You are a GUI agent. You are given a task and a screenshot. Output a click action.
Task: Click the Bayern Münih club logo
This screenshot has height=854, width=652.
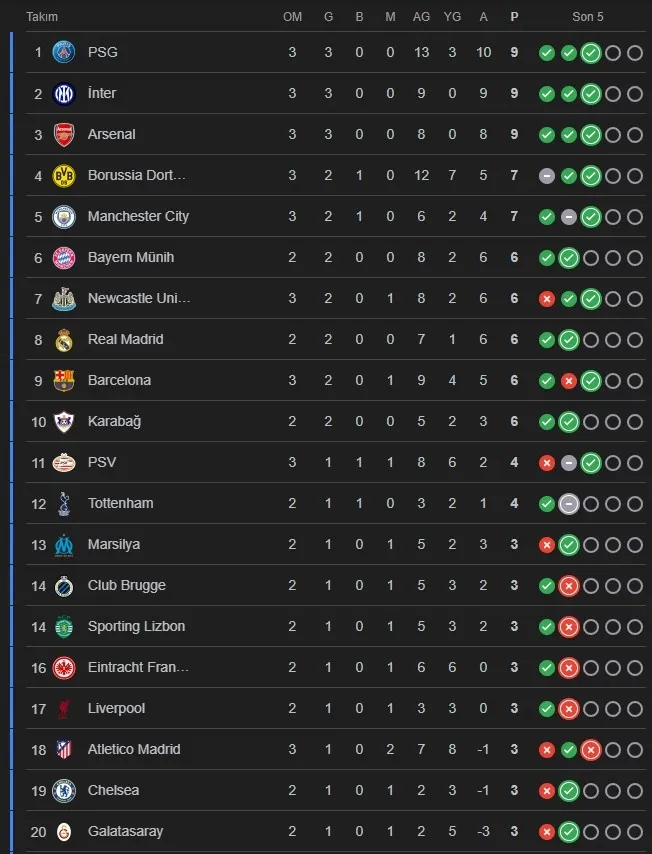[x=64, y=257]
